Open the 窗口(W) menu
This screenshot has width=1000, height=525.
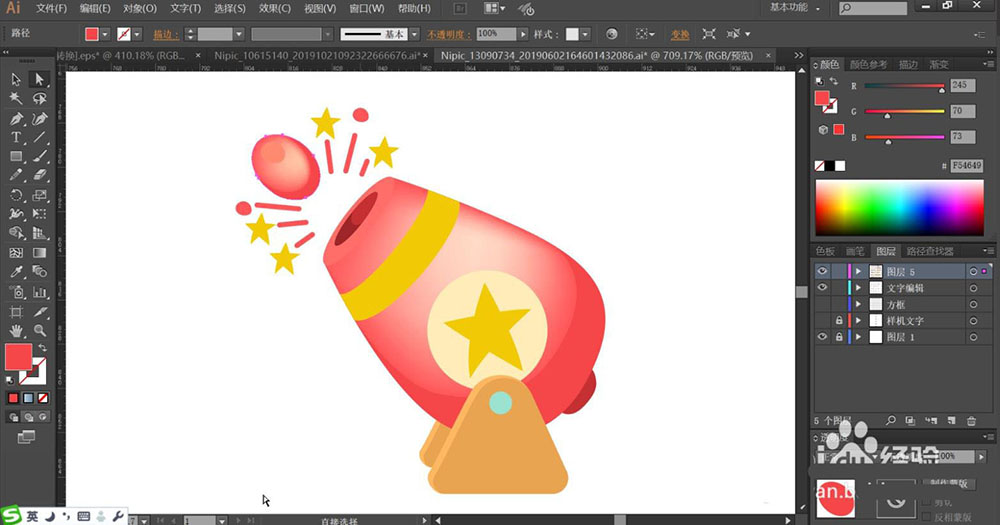coord(367,9)
